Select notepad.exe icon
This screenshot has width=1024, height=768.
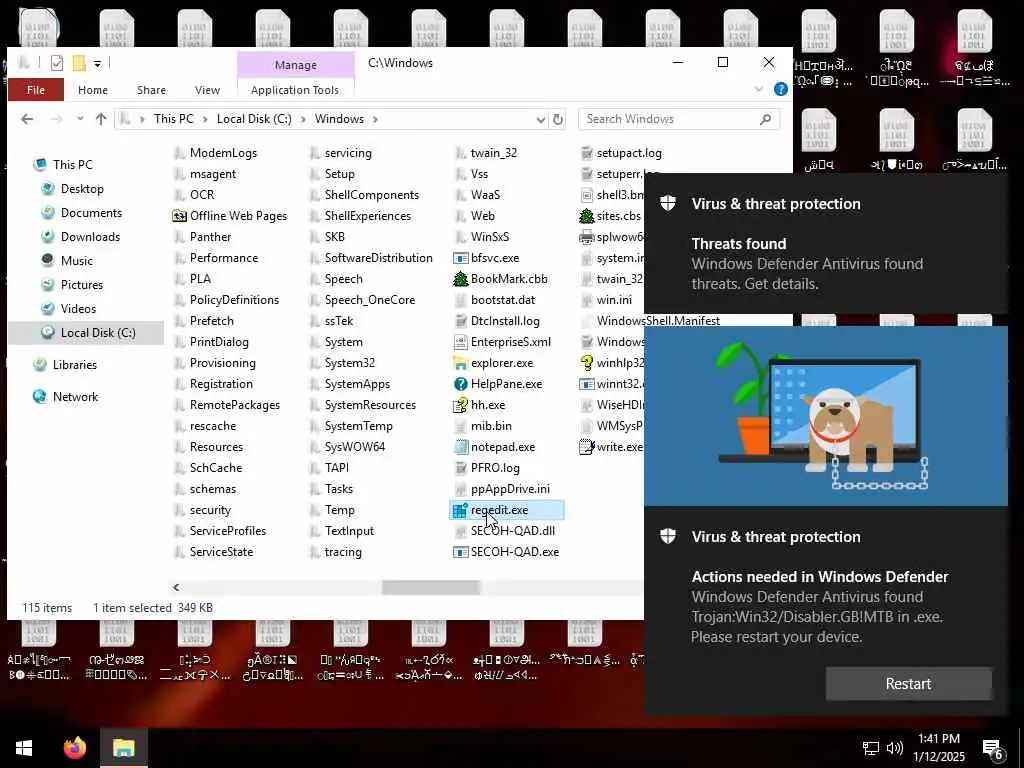[x=460, y=447]
